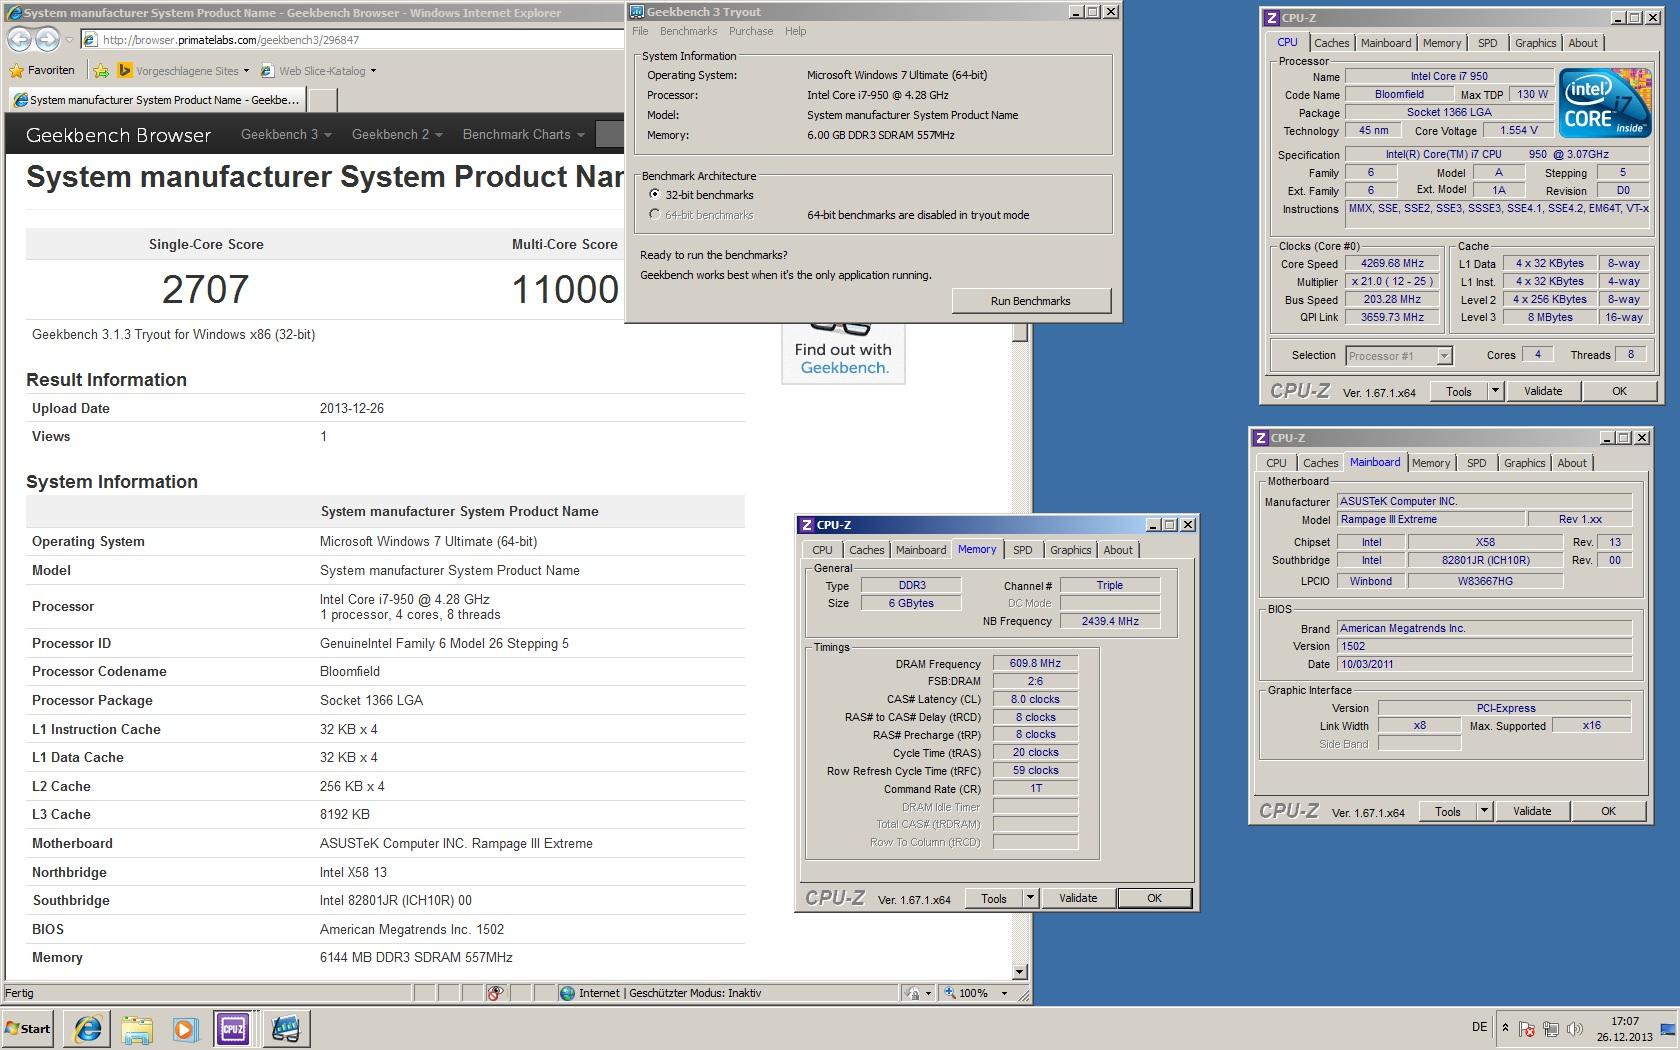Viewport: 1680px width, 1050px height.
Task: Open Tools dropdown arrow in CPU-Z CPU window
Action: pyautogui.click(x=1495, y=391)
